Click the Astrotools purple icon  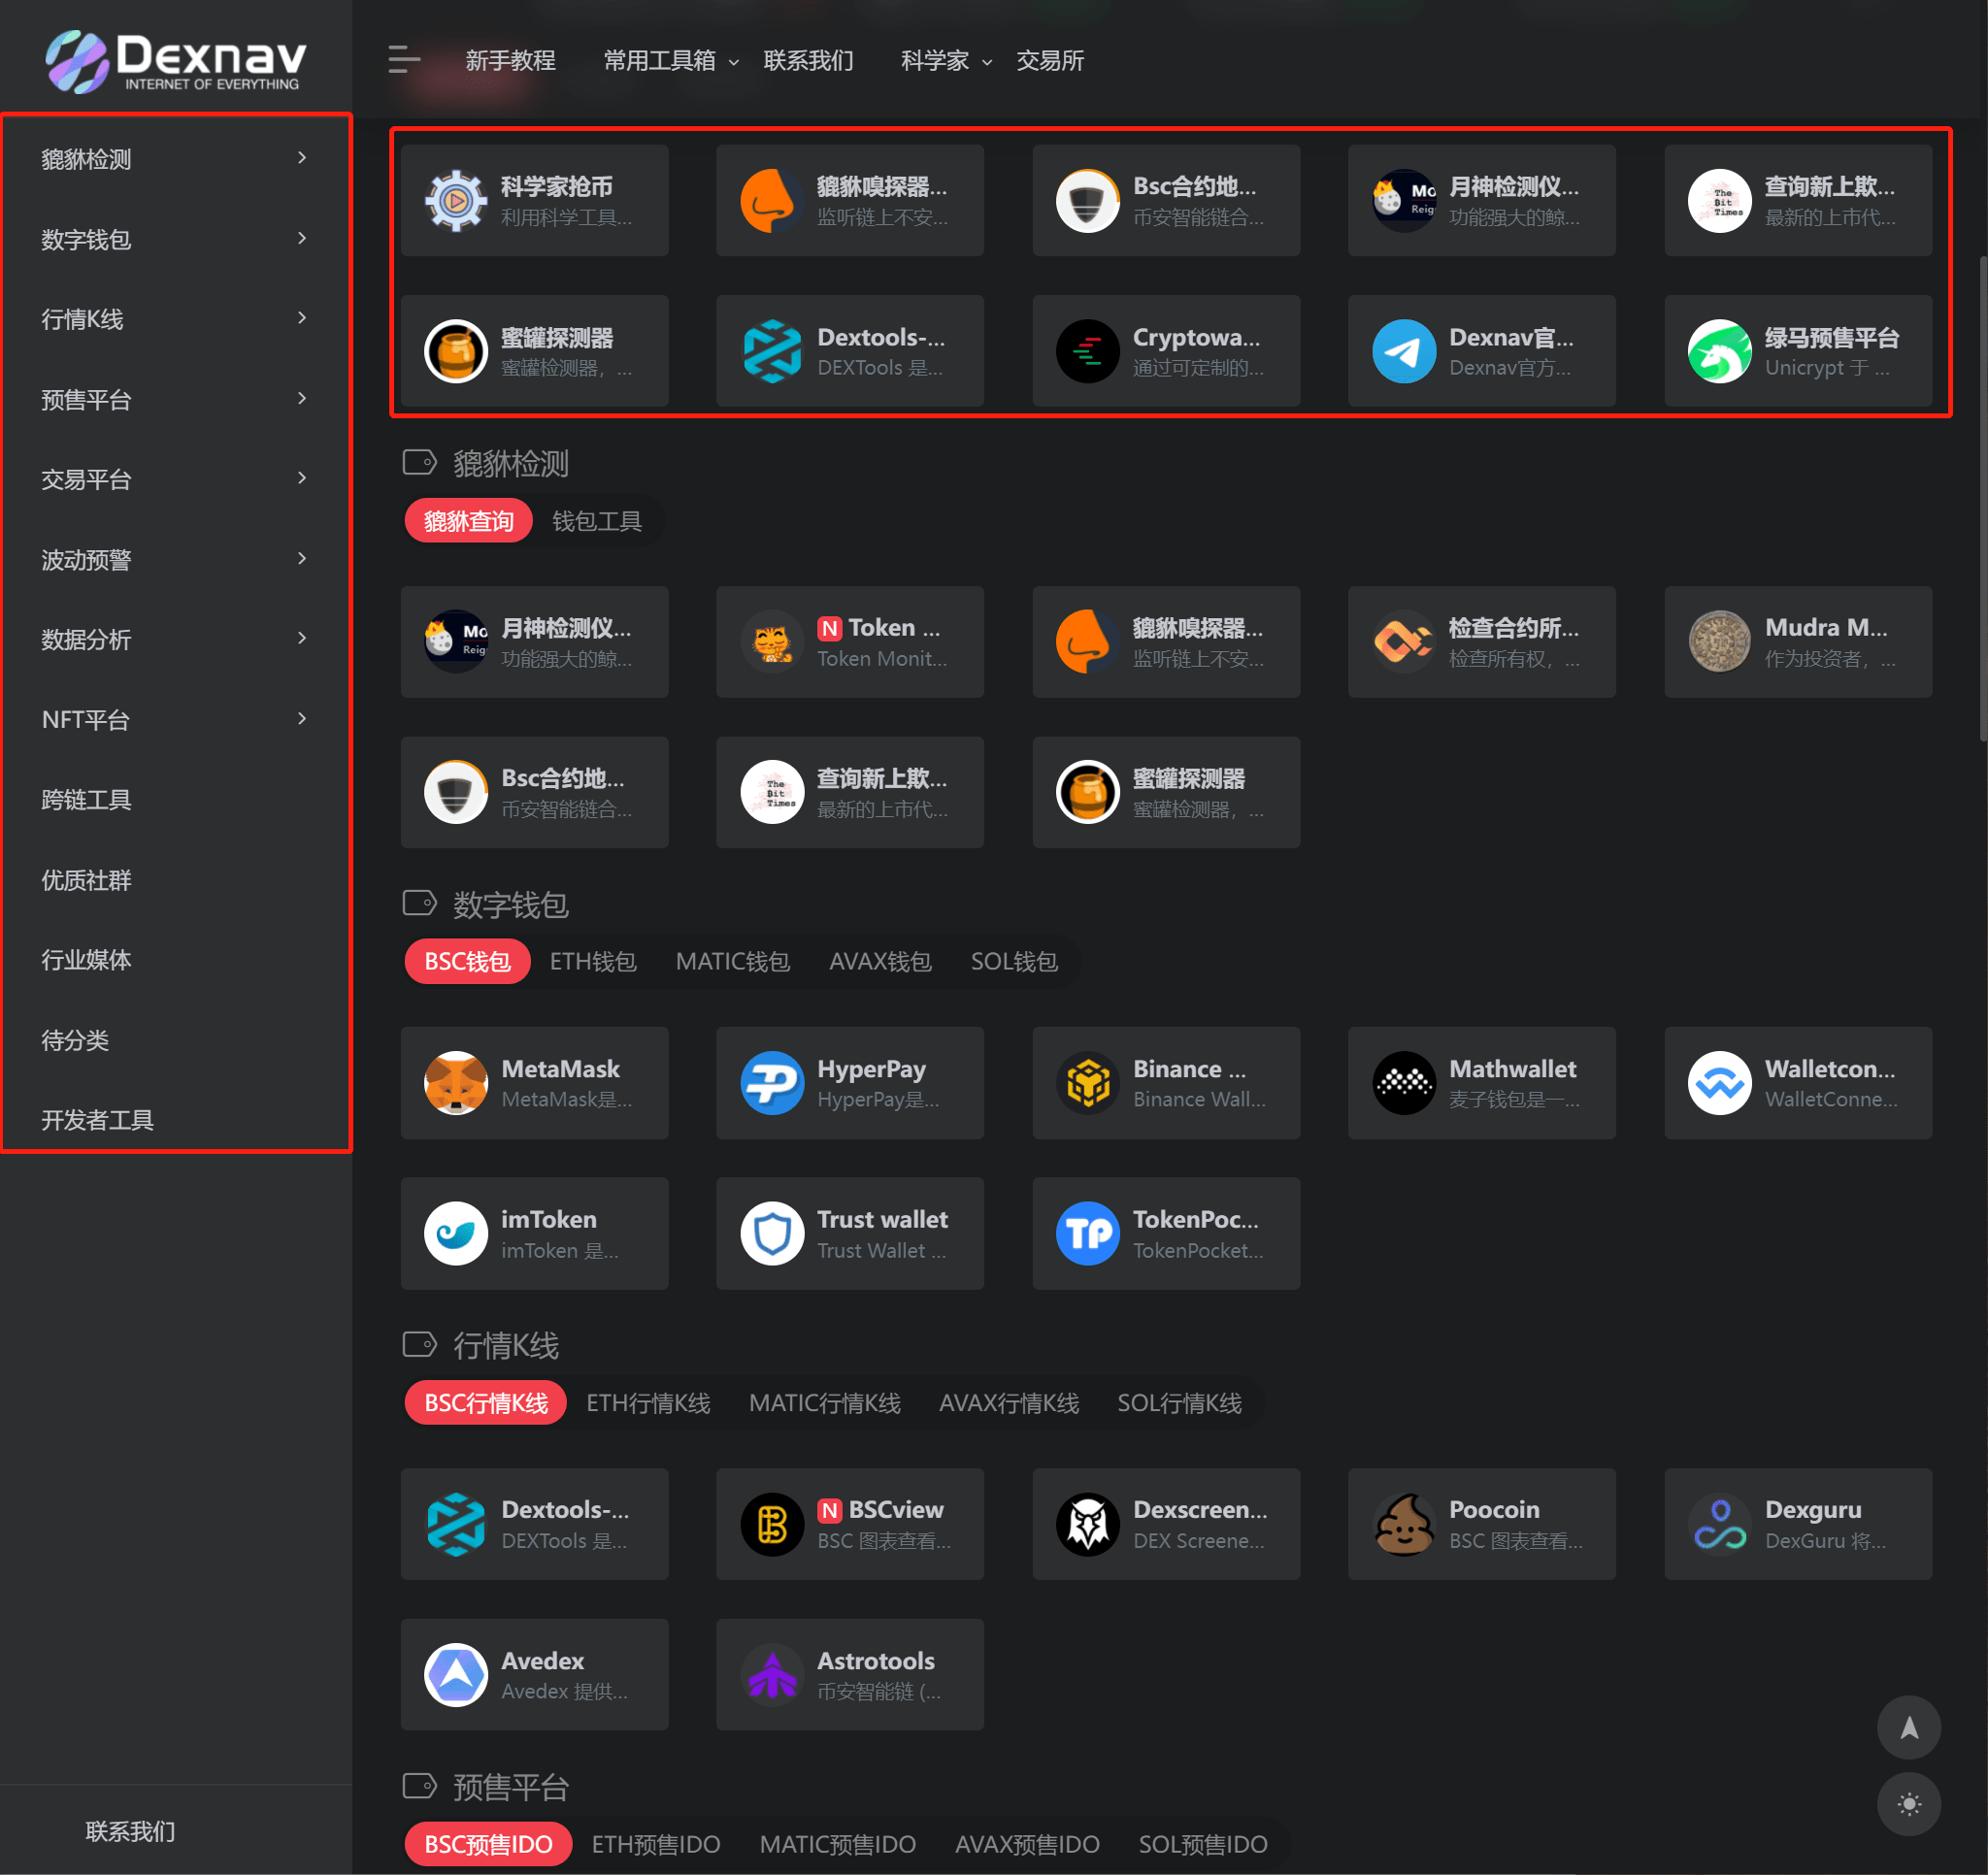click(x=772, y=1675)
